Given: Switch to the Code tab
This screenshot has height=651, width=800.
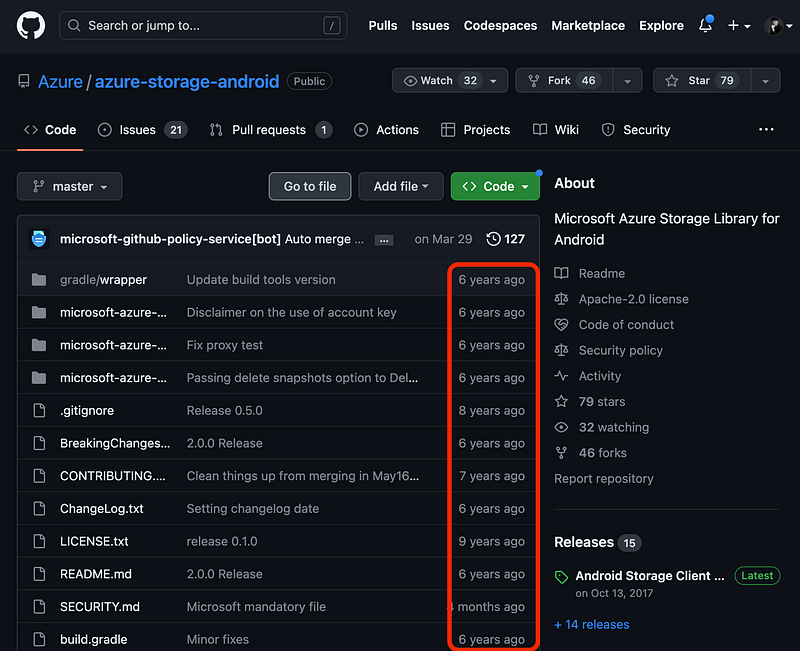Looking at the screenshot, I should [50, 130].
